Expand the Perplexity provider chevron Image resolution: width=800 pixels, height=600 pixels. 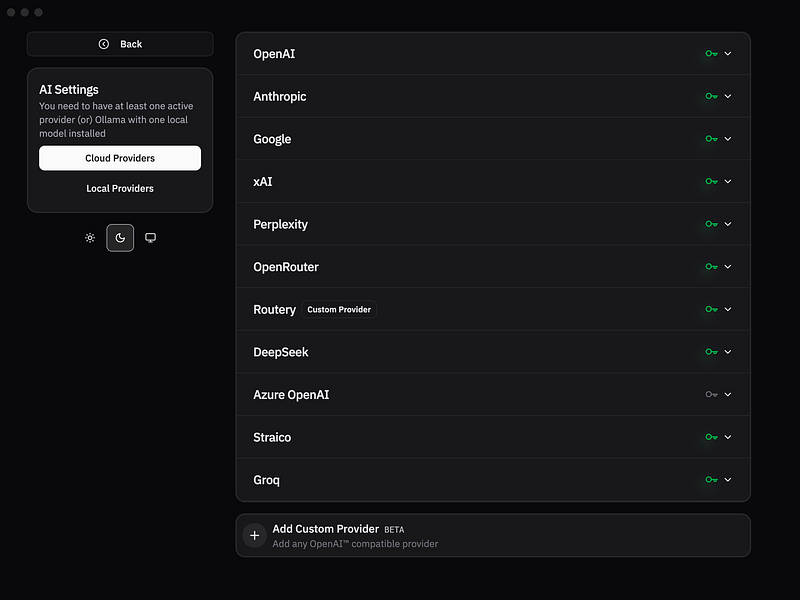pos(728,224)
